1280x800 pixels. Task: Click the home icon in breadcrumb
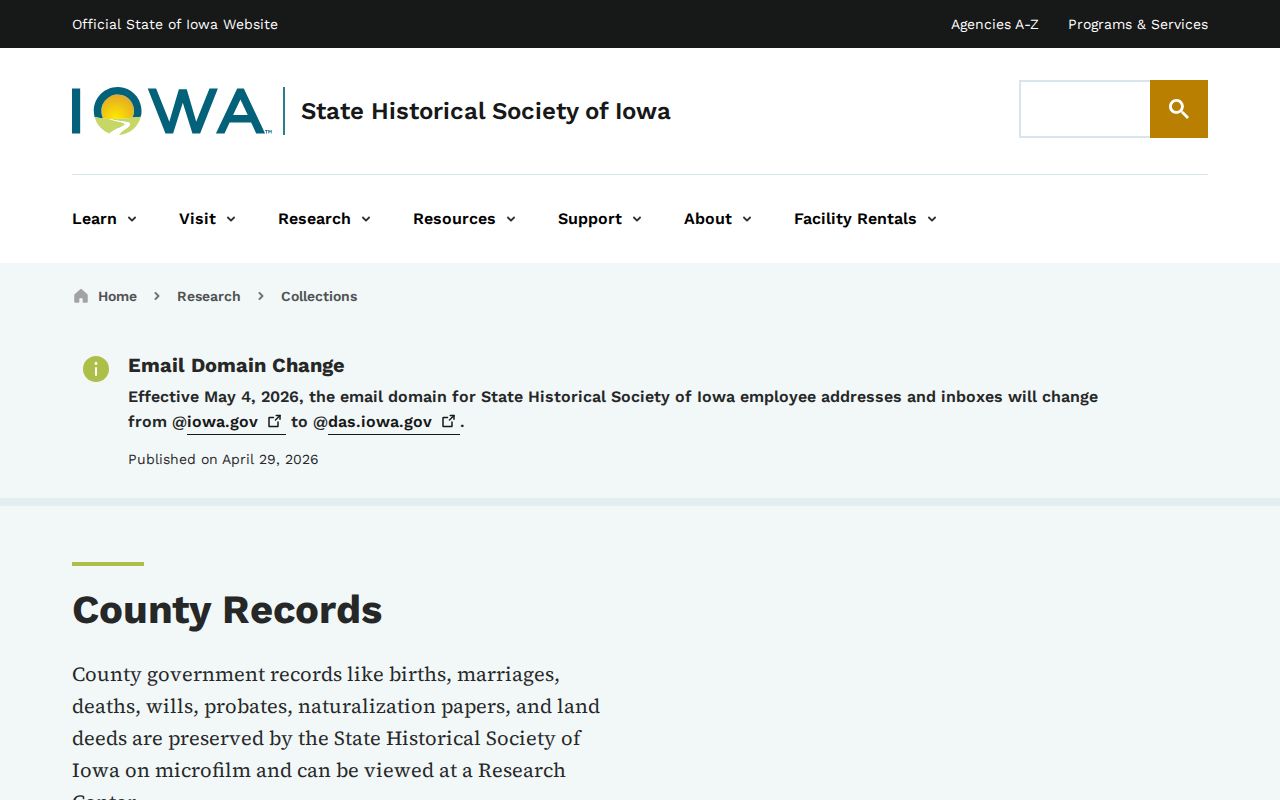(81, 296)
